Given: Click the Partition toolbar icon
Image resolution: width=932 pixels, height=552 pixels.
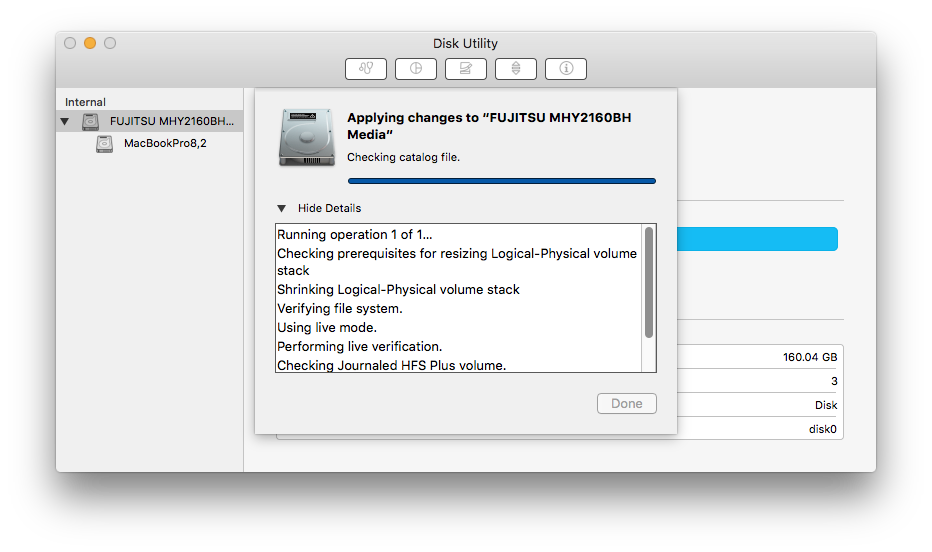Looking at the screenshot, I should (x=415, y=68).
